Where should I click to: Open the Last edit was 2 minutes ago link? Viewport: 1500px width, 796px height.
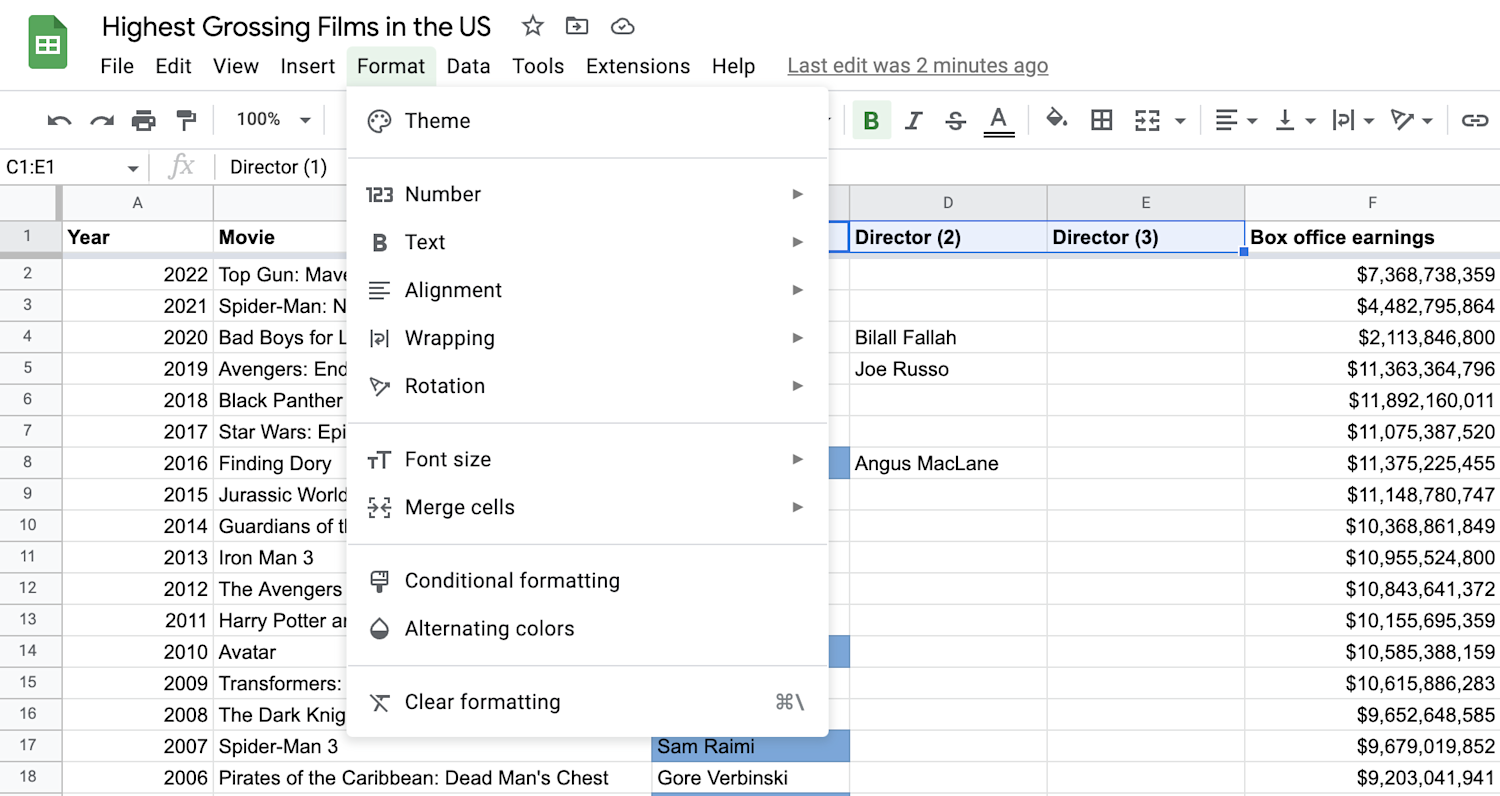918,66
